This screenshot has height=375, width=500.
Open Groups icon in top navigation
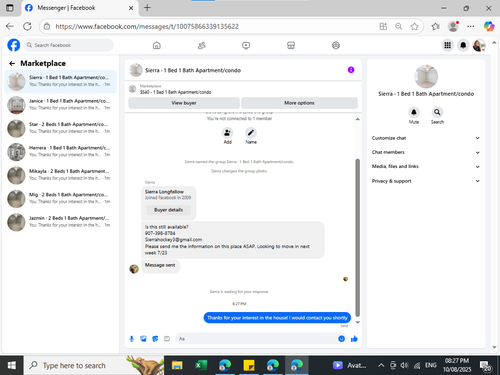(336, 45)
